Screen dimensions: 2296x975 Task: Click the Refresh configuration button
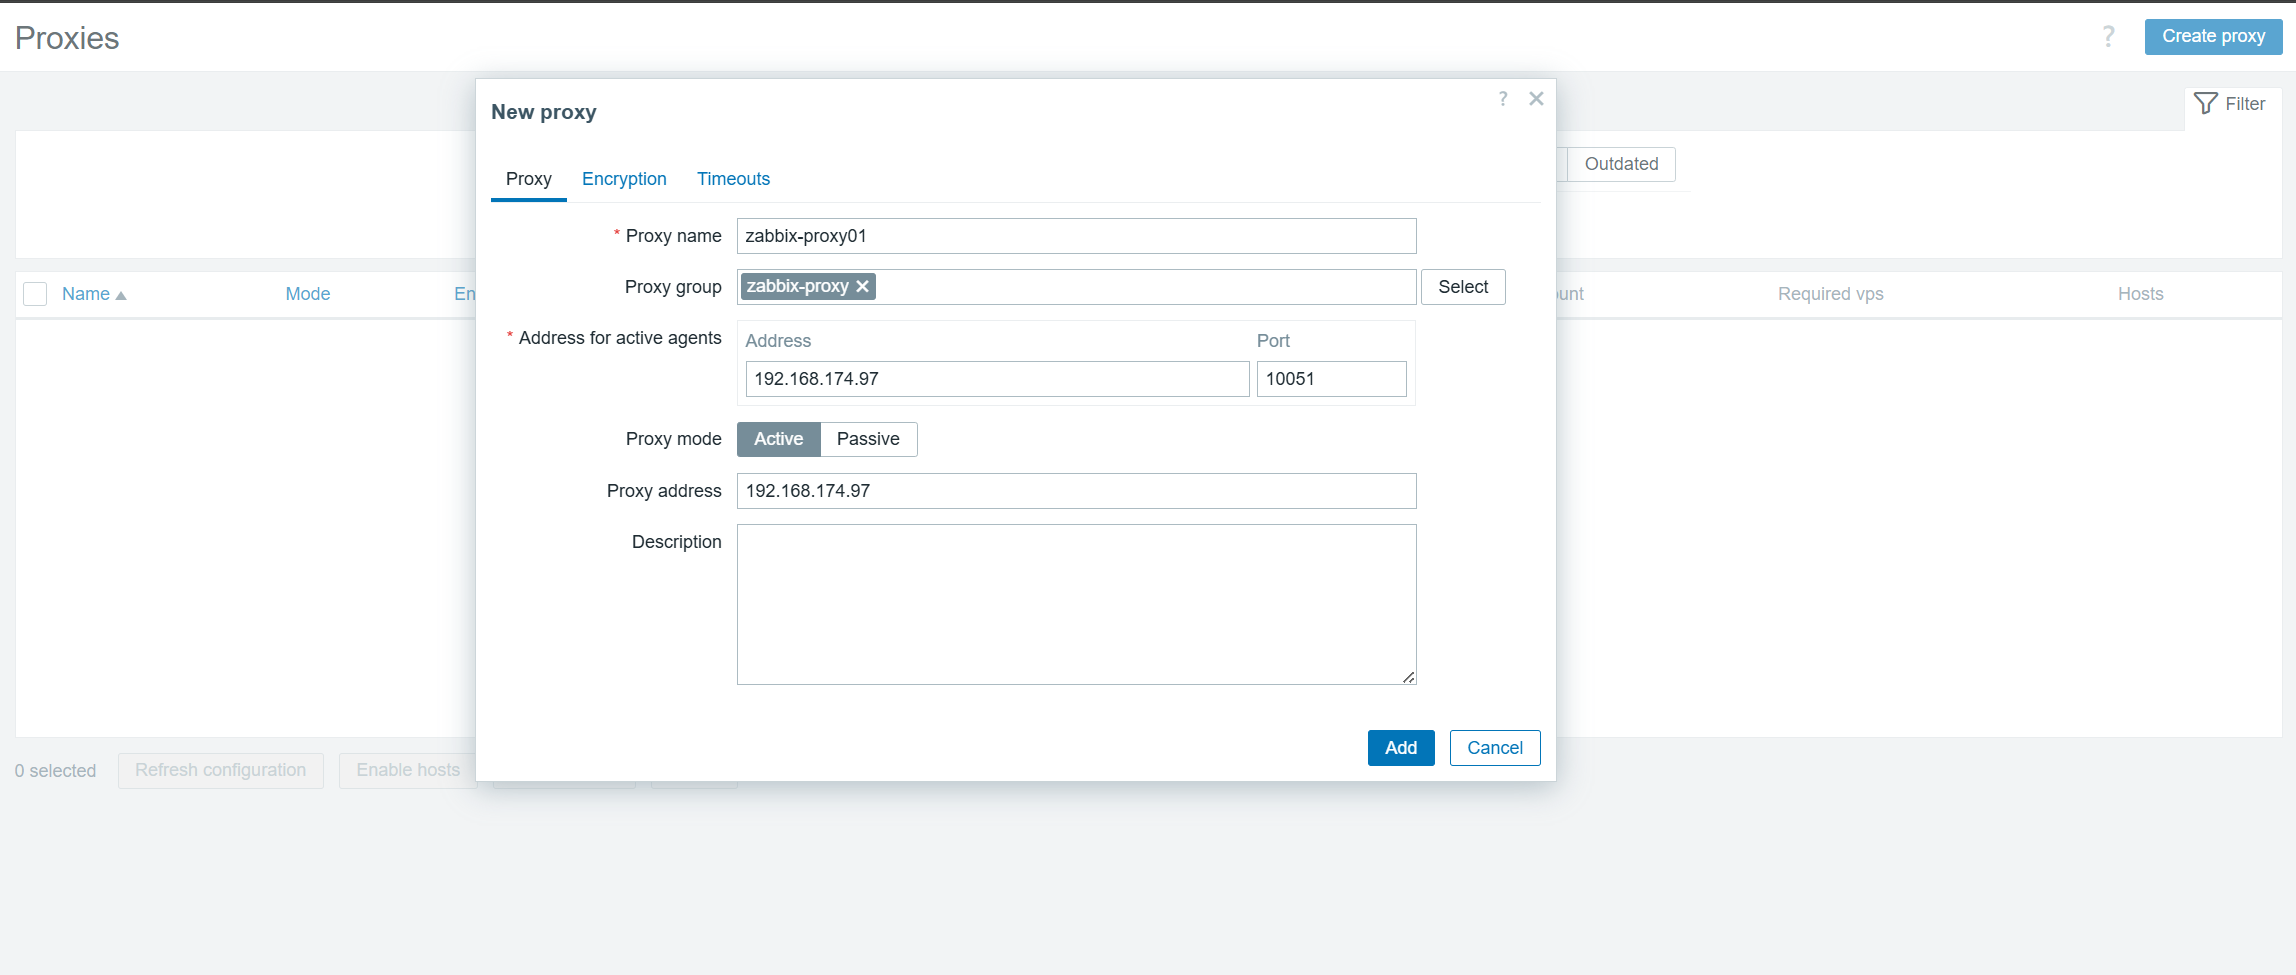221,770
